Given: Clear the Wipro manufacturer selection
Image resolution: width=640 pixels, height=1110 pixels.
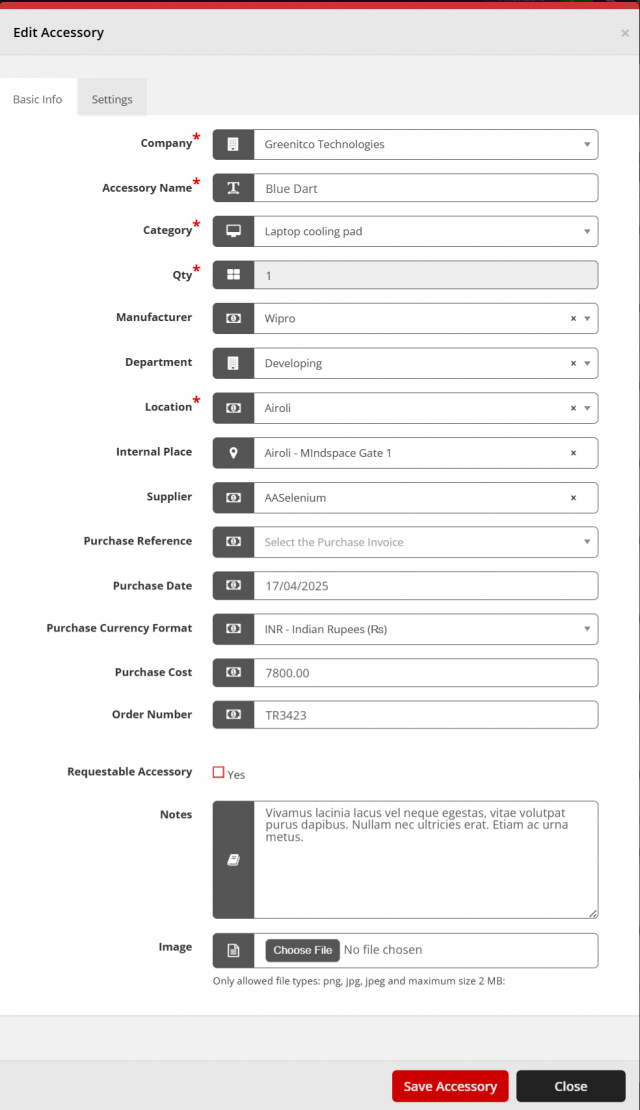Looking at the screenshot, I should point(573,319).
